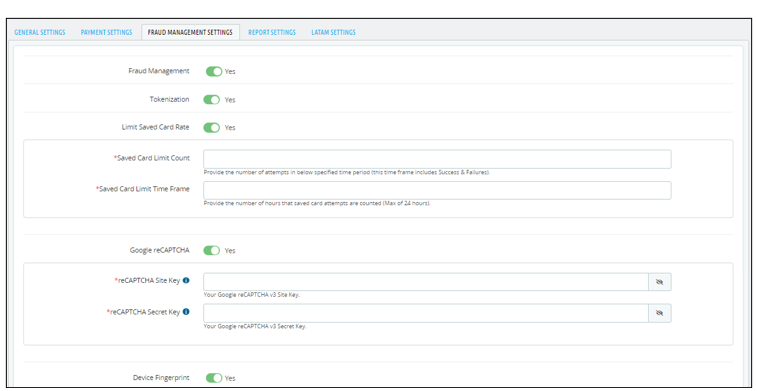Screen dimensions: 757x391
Task: Click the 'Google reCAPTCHA' label
Action: [x=160, y=250]
